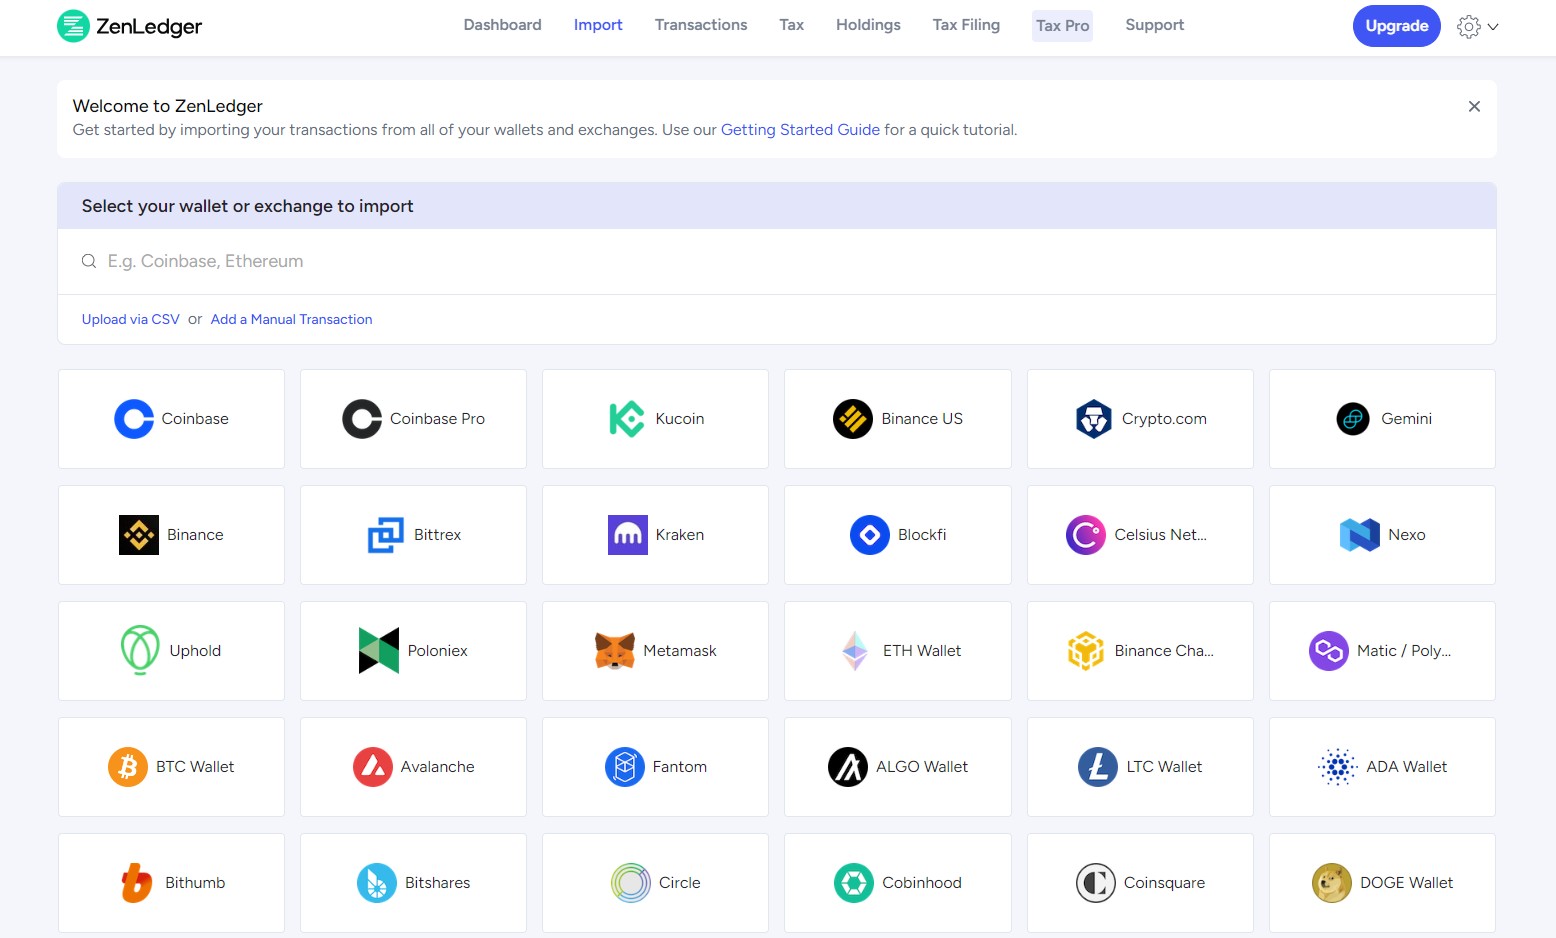Focus the wallet or exchange search field

(x=777, y=261)
